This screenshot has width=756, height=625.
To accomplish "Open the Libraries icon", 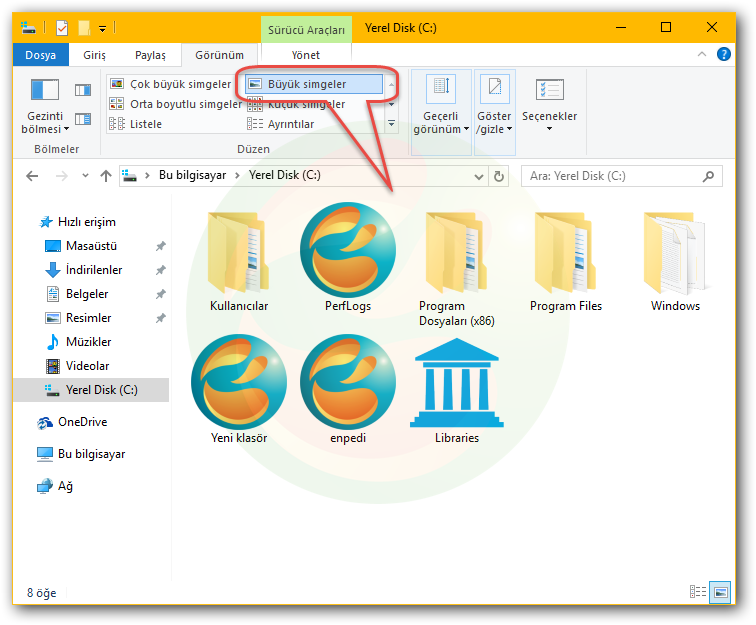I will coord(457,382).
